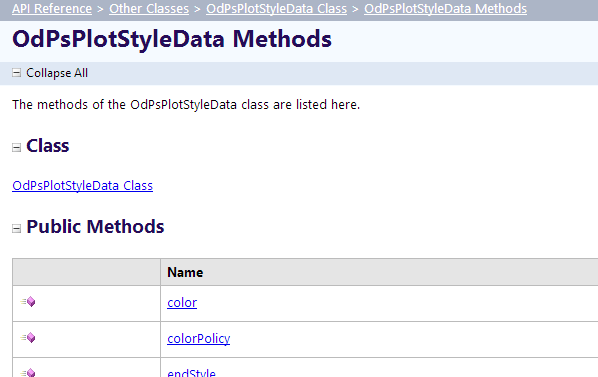This screenshot has height=377, width=598.
Task: Open the API Reference breadcrumb link
Action: click(52, 8)
